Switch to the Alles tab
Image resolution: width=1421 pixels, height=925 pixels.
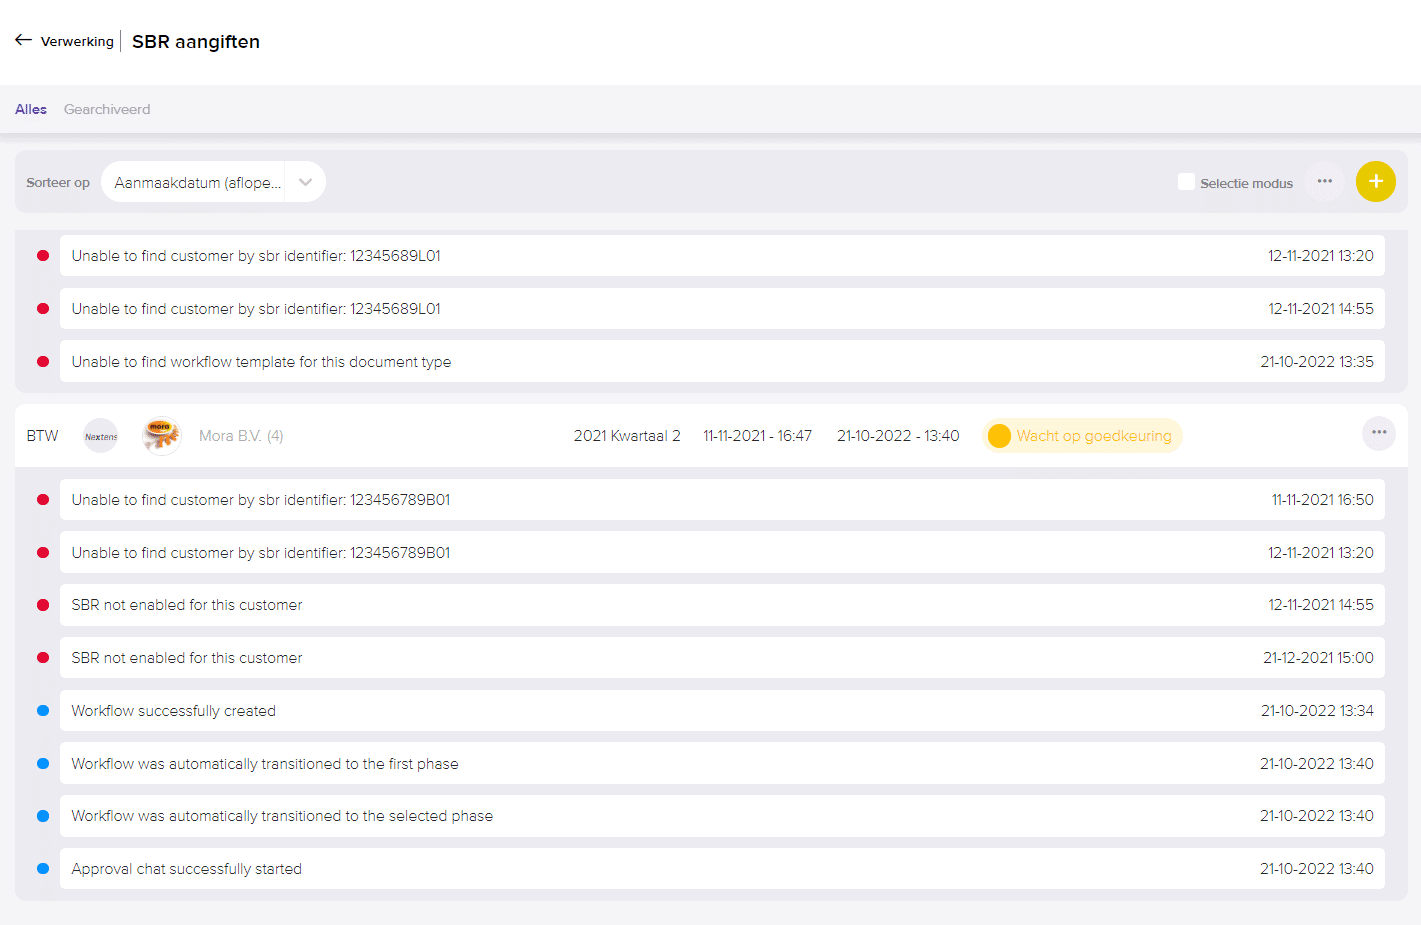point(31,109)
